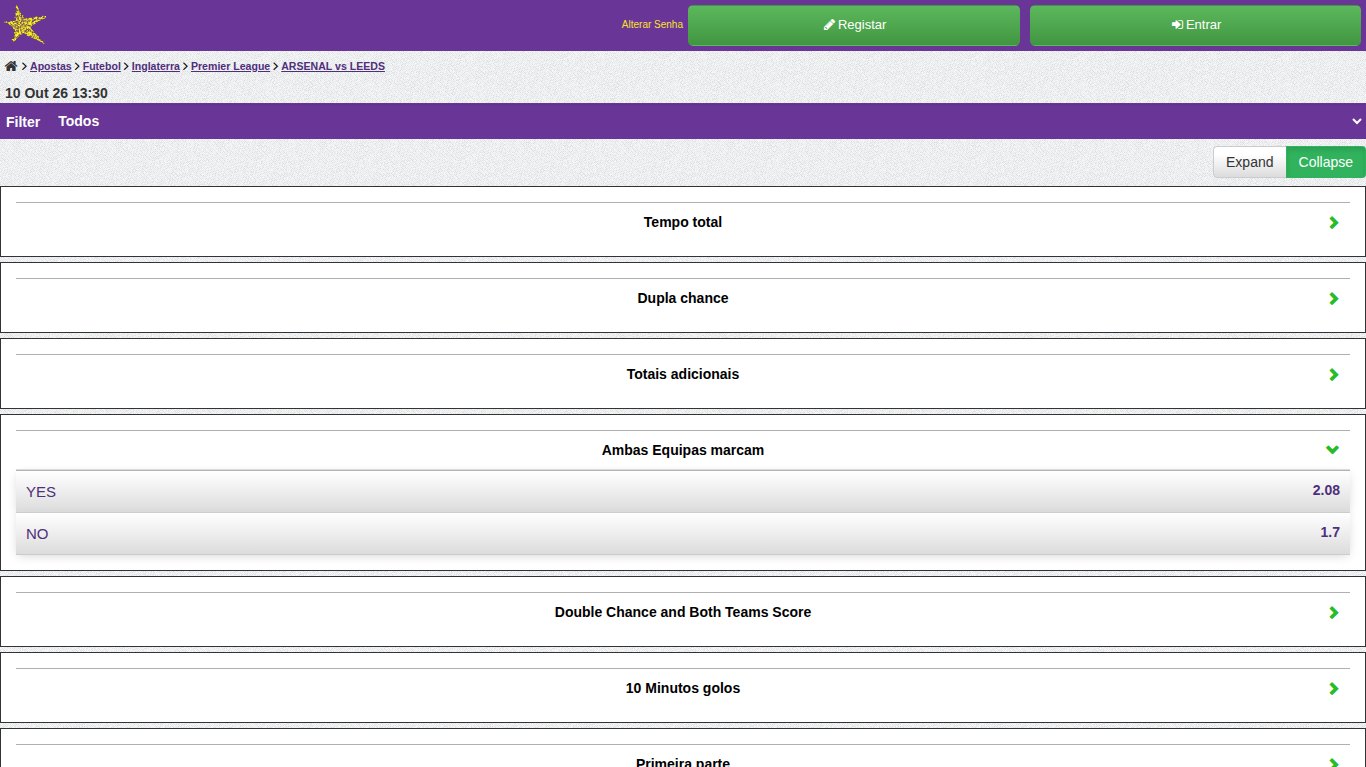
Task: Click the Dupla chance heading
Action: (683, 298)
